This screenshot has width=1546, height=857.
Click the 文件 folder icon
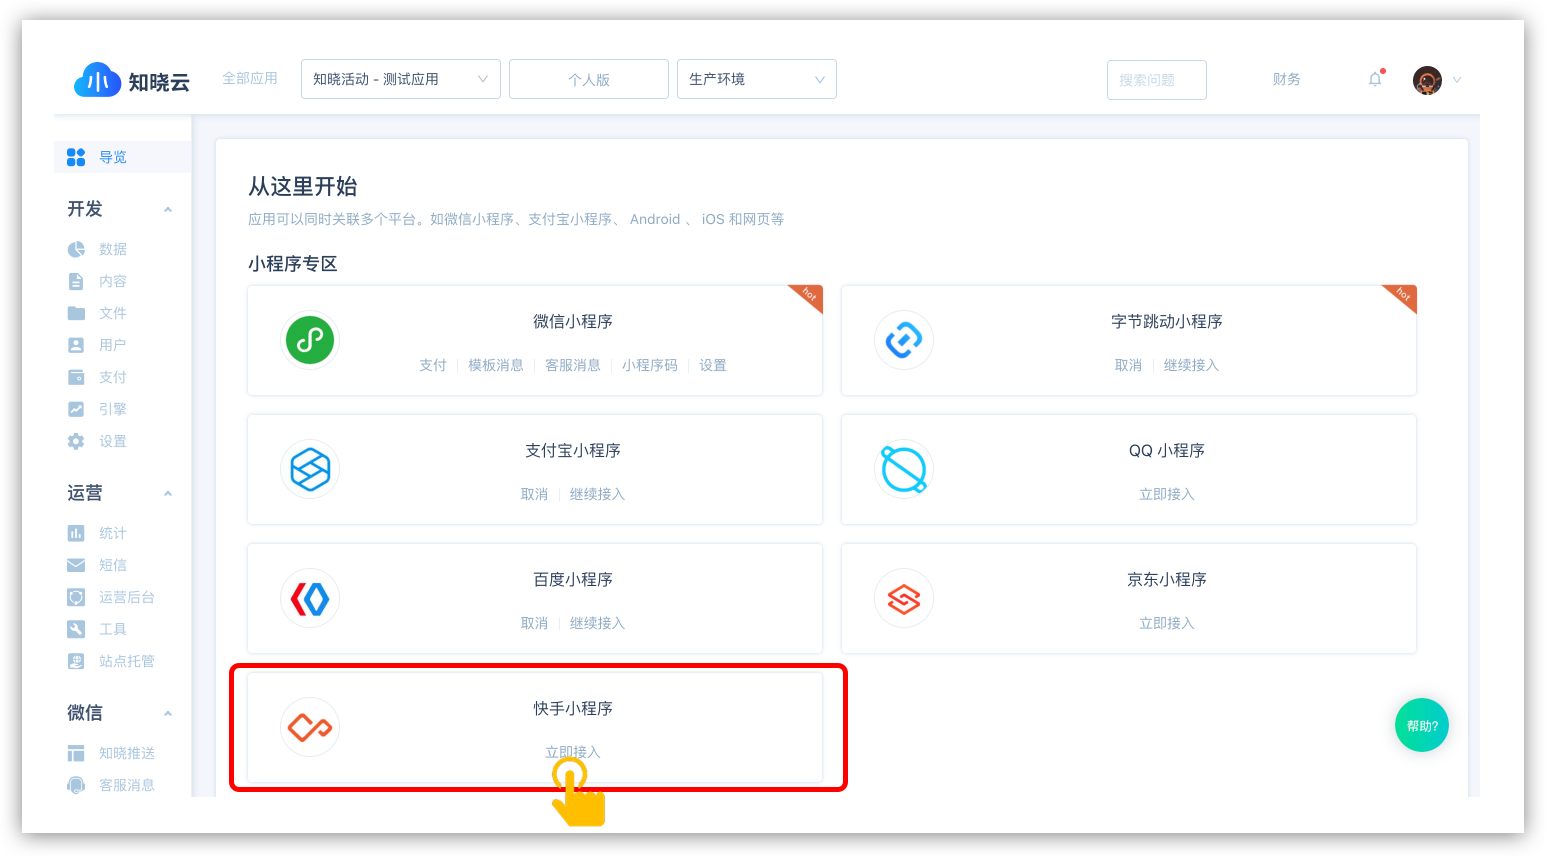pos(76,313)
